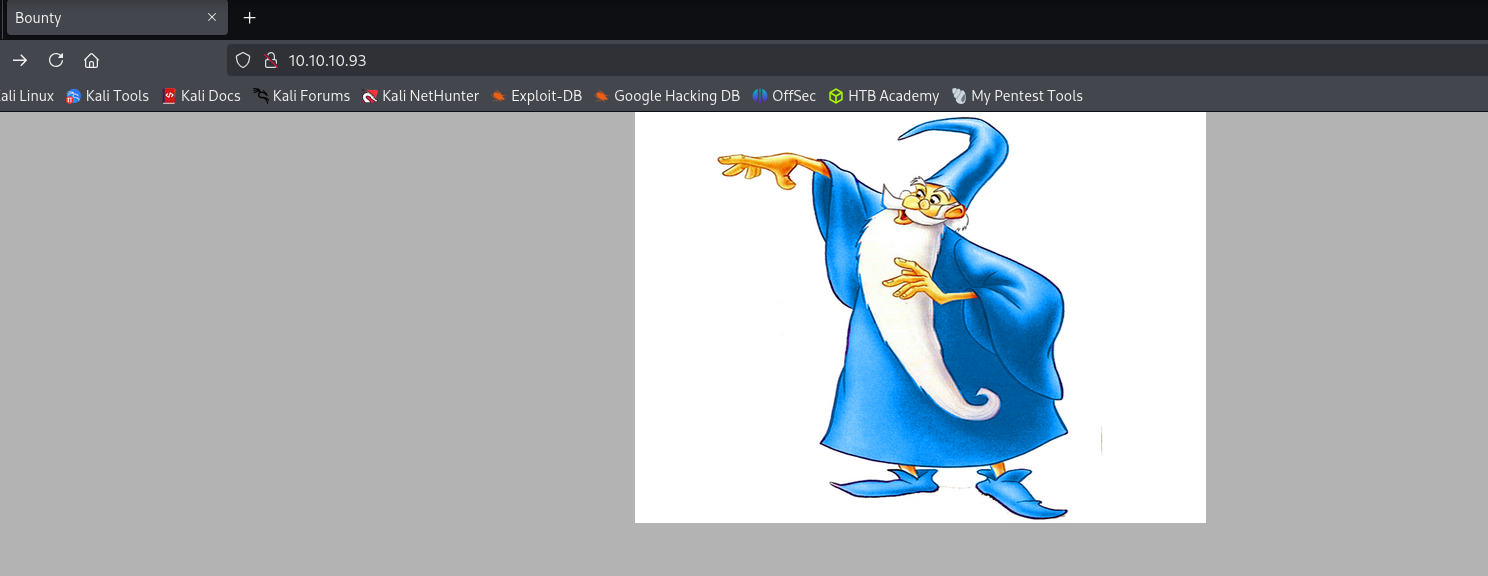
Task: Open the Google Hacking DB bookmark
Action: 666,96
